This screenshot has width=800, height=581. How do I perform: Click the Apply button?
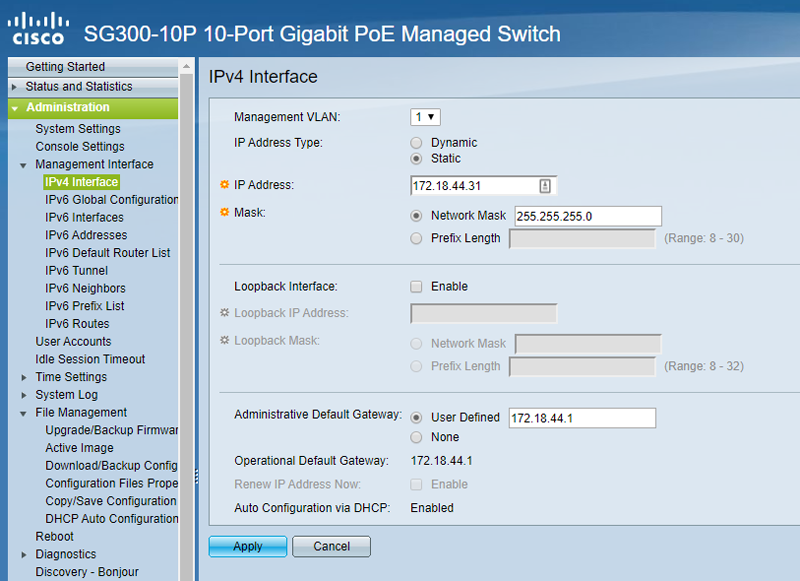pos(247,547)
